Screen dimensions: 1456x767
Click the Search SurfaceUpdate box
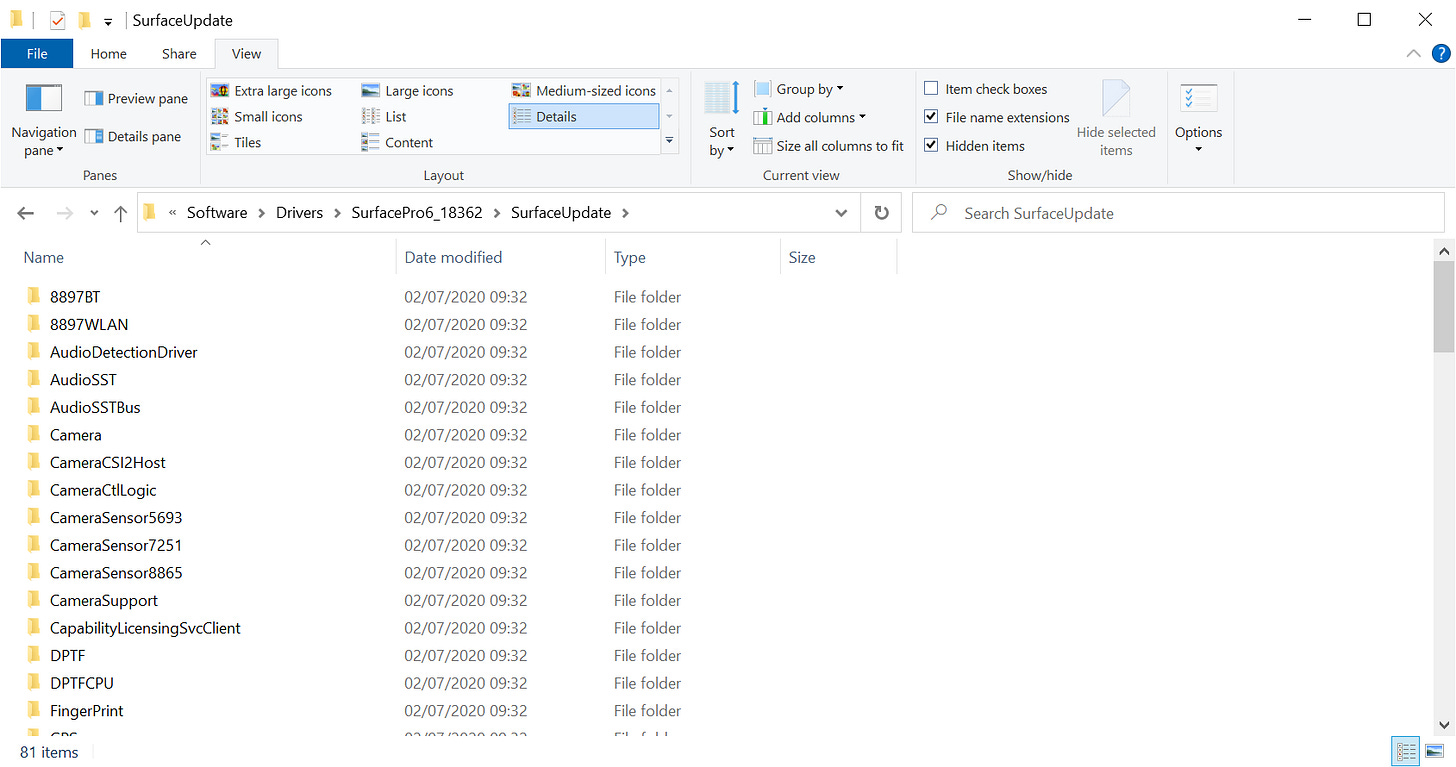tap(1178, 213)
